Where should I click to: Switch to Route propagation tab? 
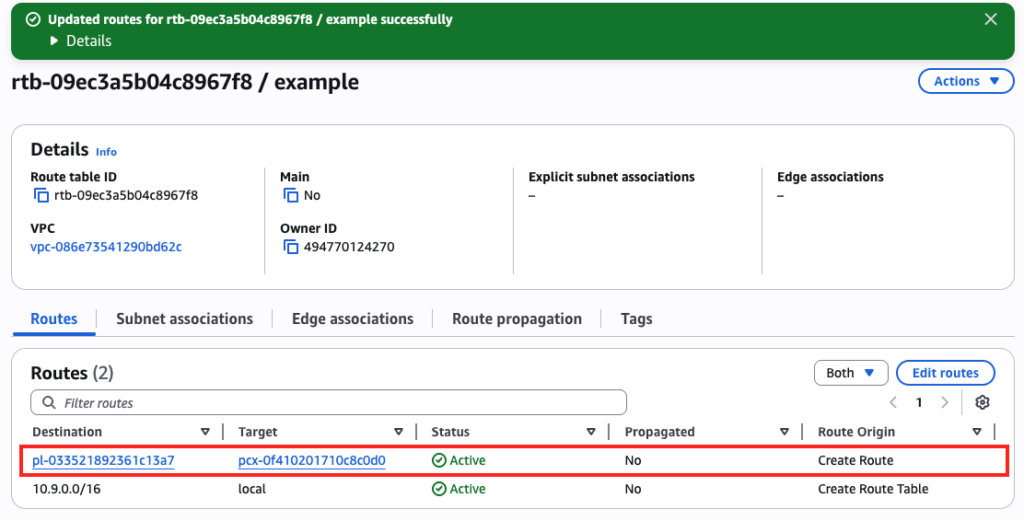pyautogui.click(x=516, y=319)
